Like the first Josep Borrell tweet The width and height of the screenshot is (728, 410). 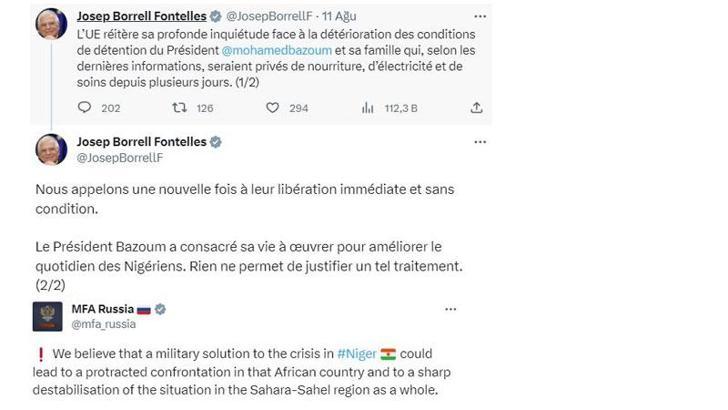pos(270,108)
